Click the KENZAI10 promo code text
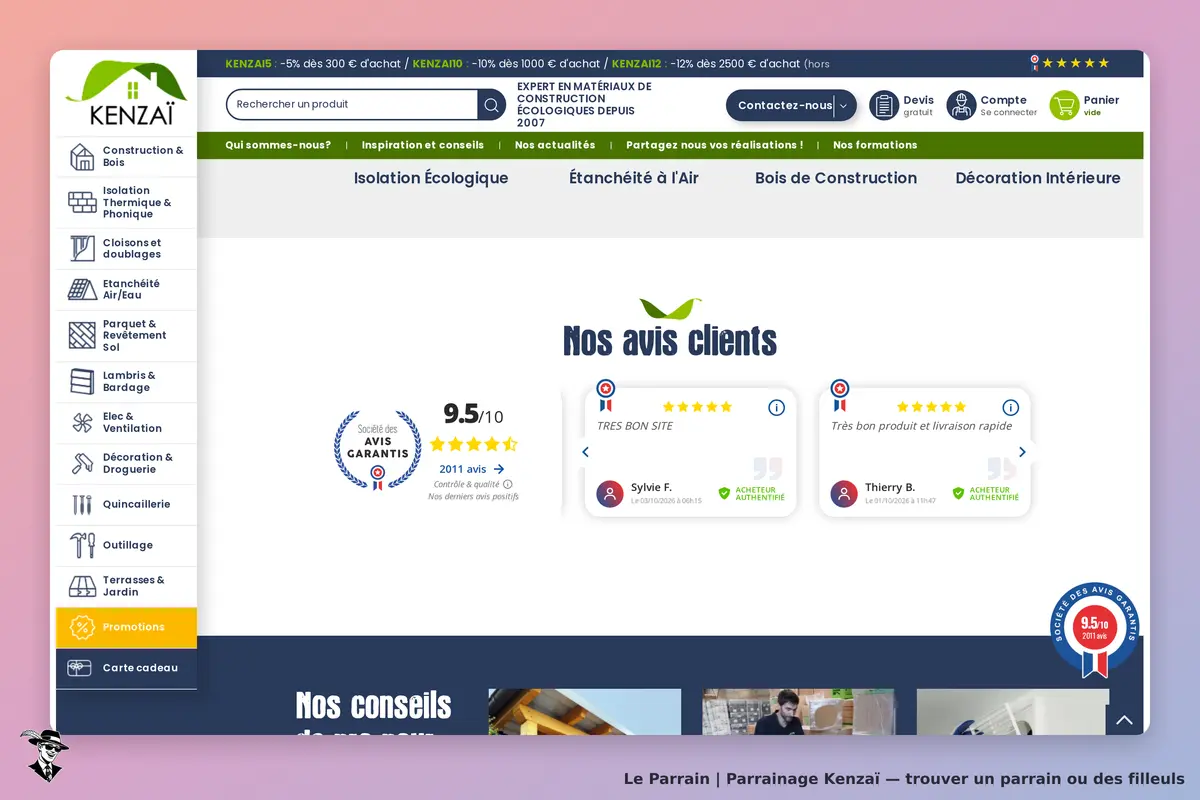Viewport: 1200px width, 800px height. tap(437, 64)
